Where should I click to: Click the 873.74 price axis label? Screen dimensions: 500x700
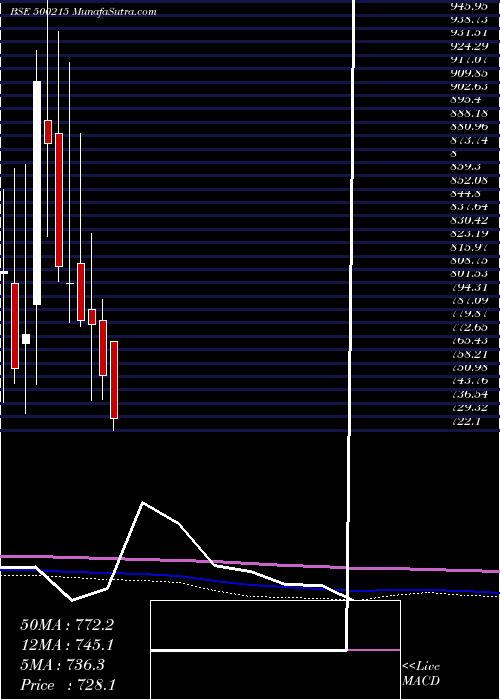pyautogui.click(x=469, y=140)
